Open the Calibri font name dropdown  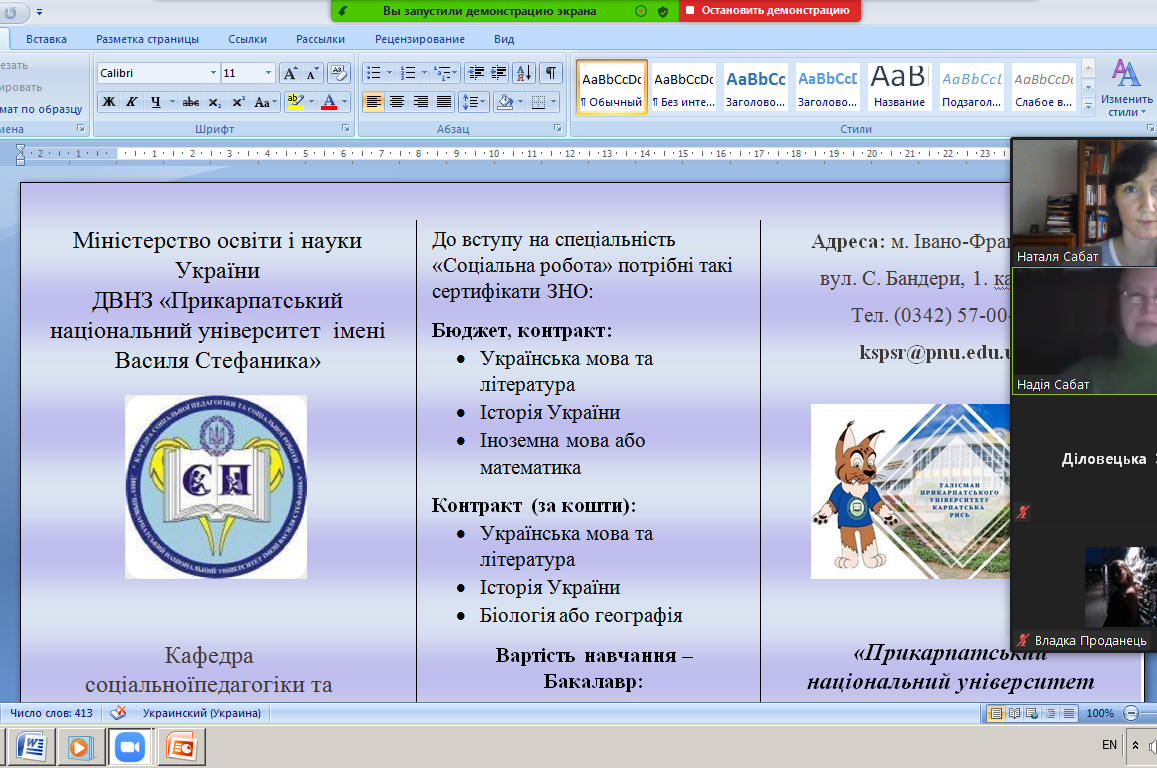213,73
